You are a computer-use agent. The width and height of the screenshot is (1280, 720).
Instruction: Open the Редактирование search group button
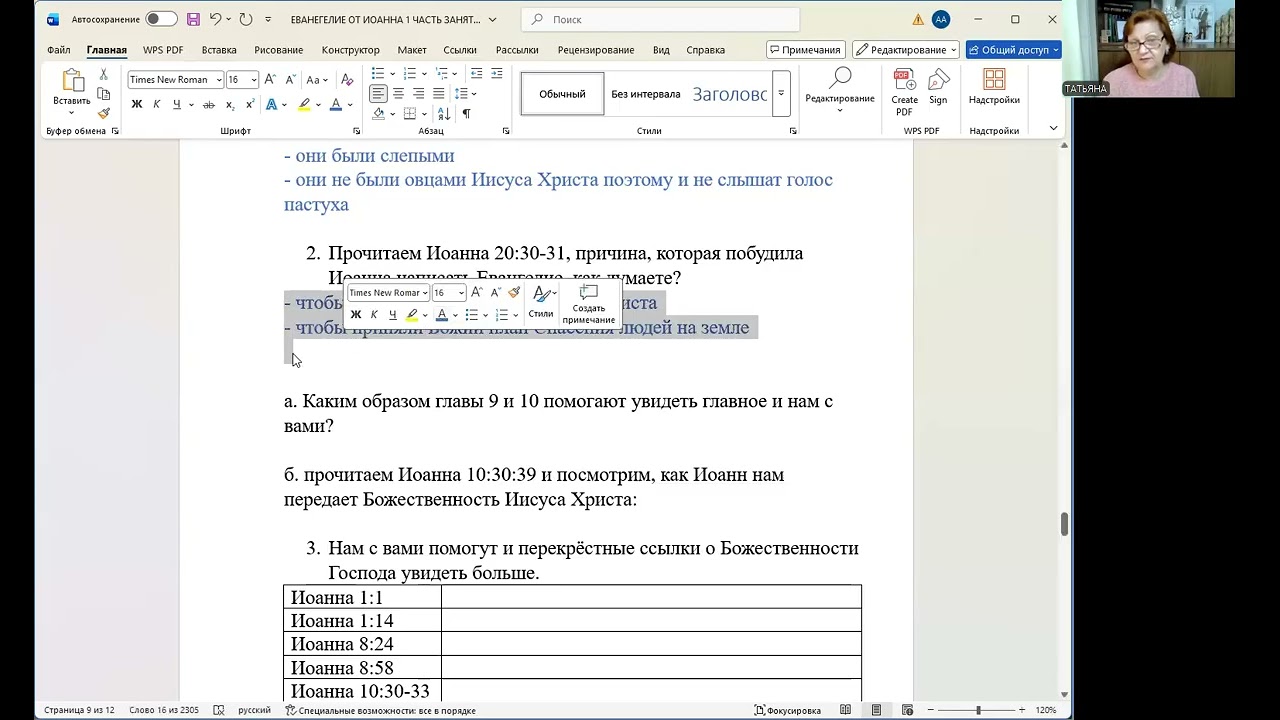[x=840, y=90]
